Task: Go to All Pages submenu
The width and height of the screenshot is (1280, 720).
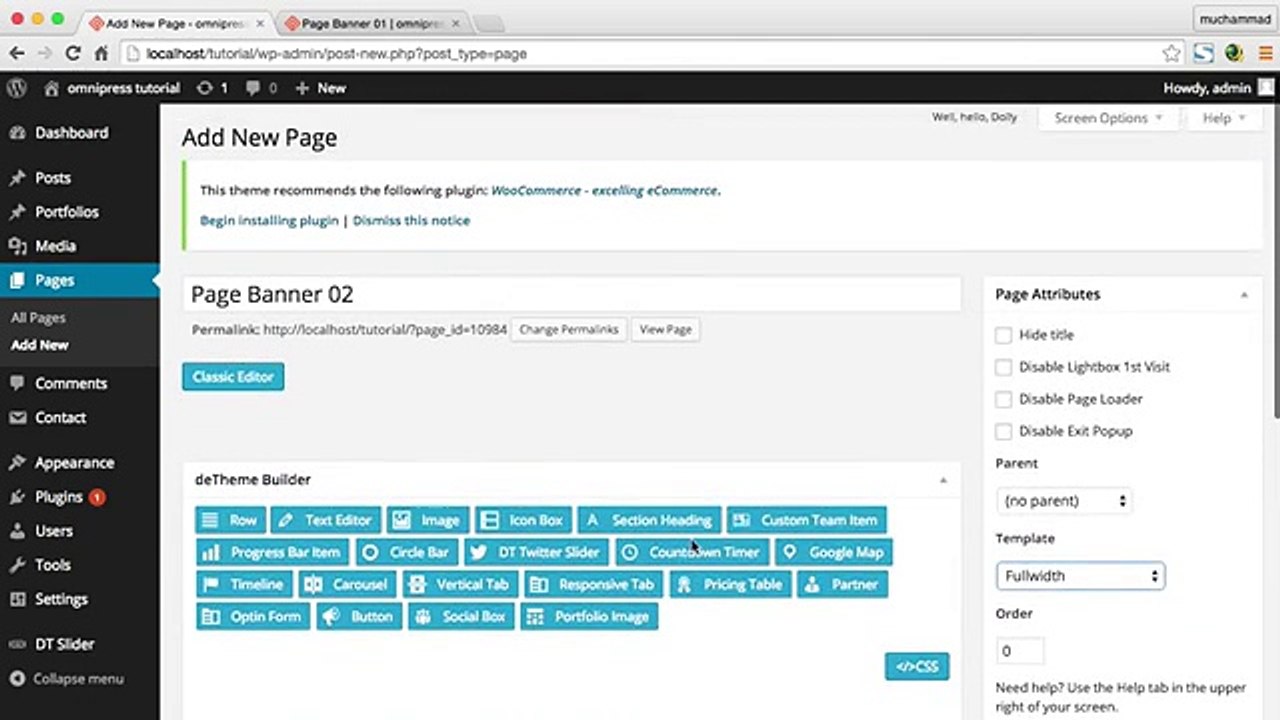Action: click(38, 318)
